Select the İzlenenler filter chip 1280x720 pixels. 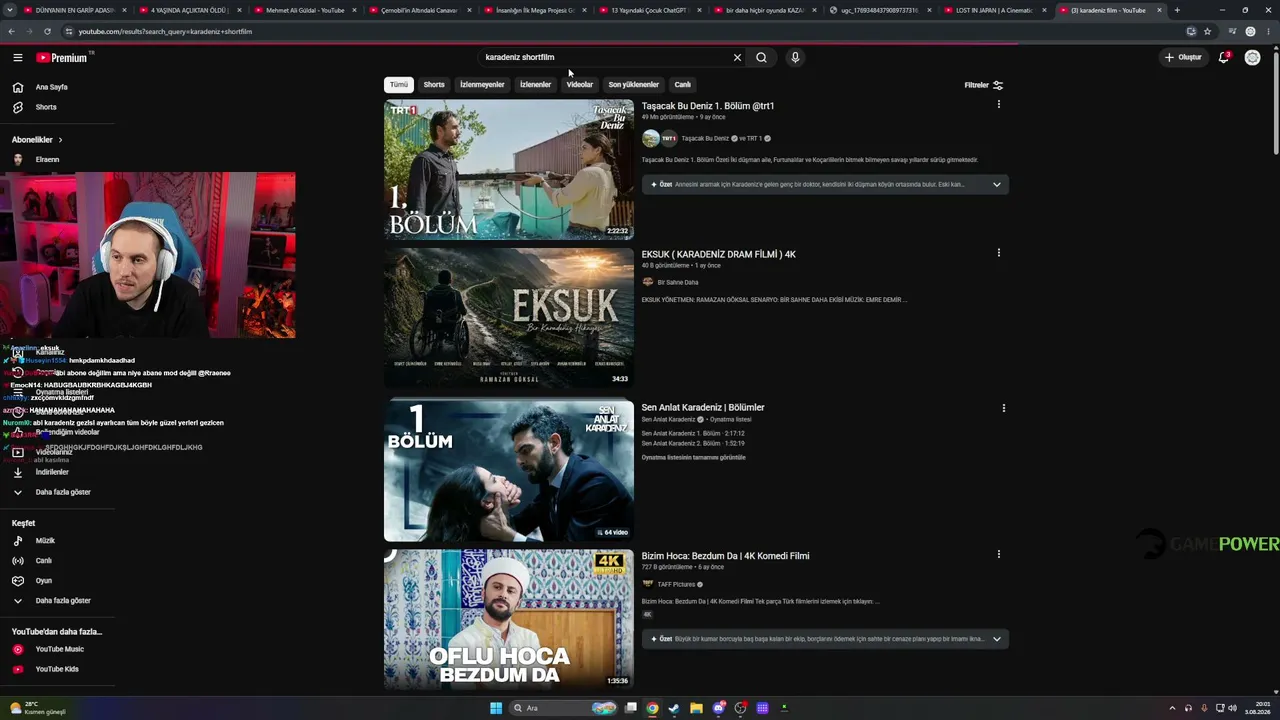click(535, 85)
